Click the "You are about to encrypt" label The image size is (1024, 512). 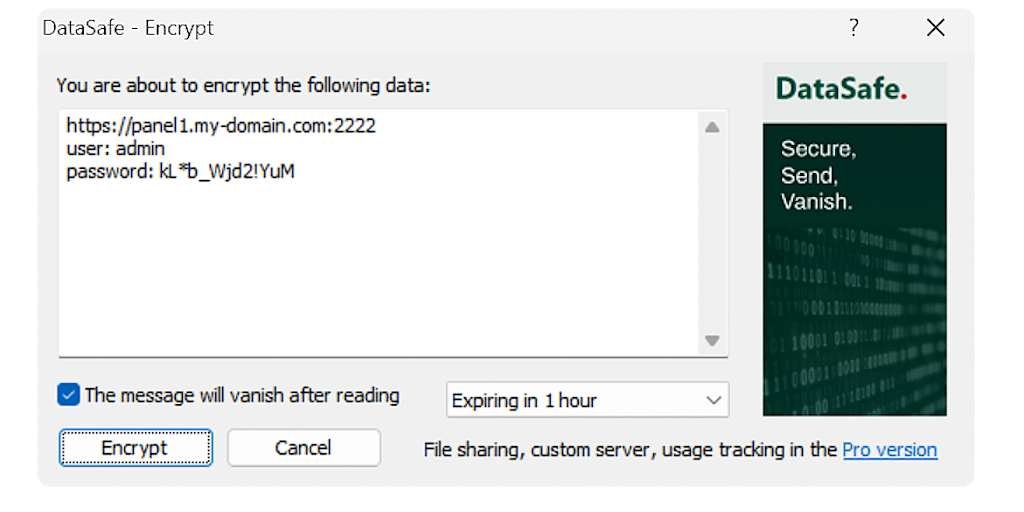pyautogui.click(x=243, y=85)
